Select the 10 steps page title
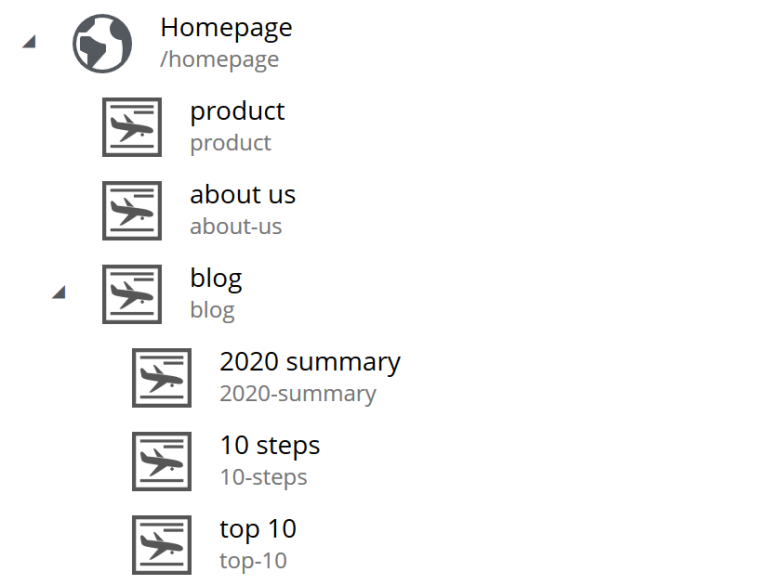 point(270,445)
